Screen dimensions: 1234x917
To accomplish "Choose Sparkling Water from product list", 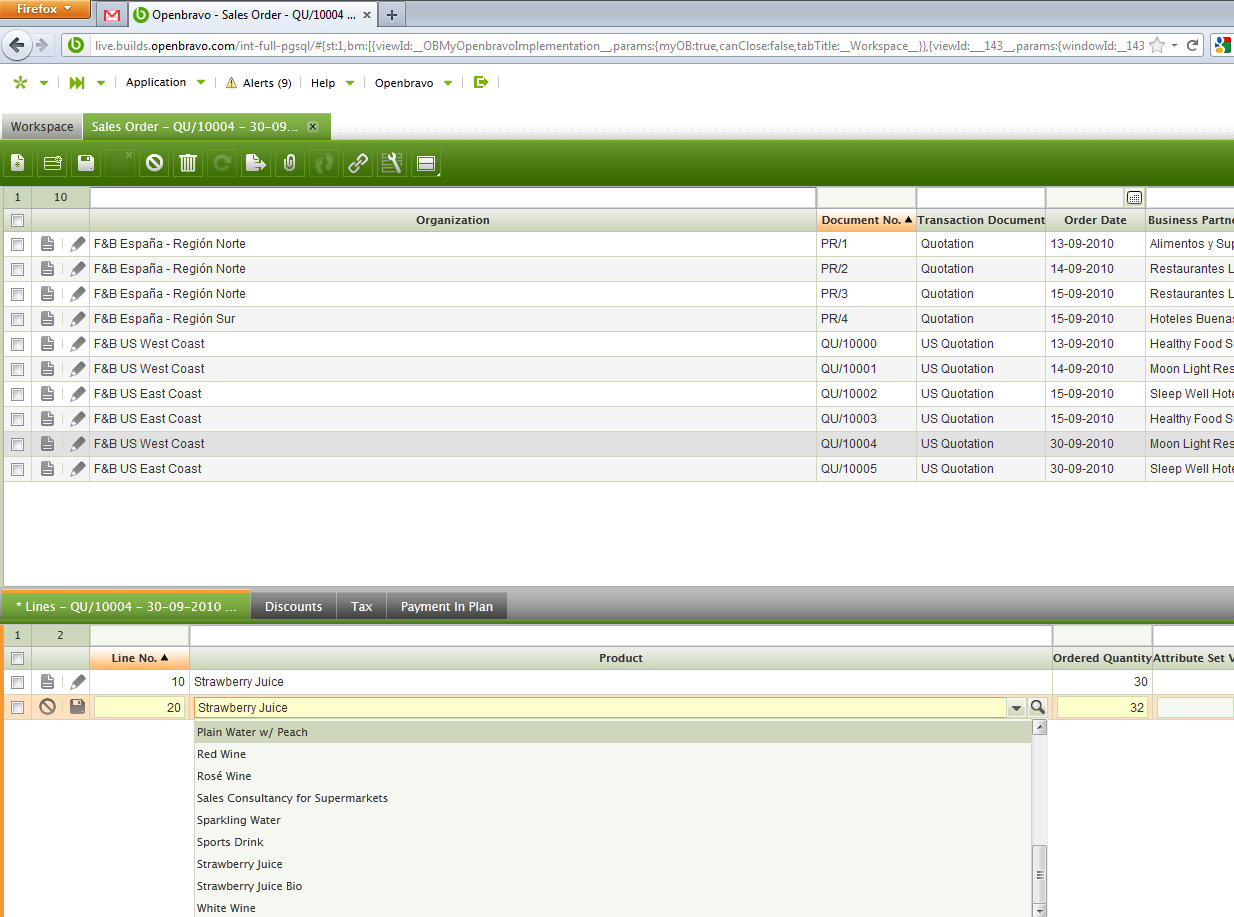I will [x=238, y=820].
